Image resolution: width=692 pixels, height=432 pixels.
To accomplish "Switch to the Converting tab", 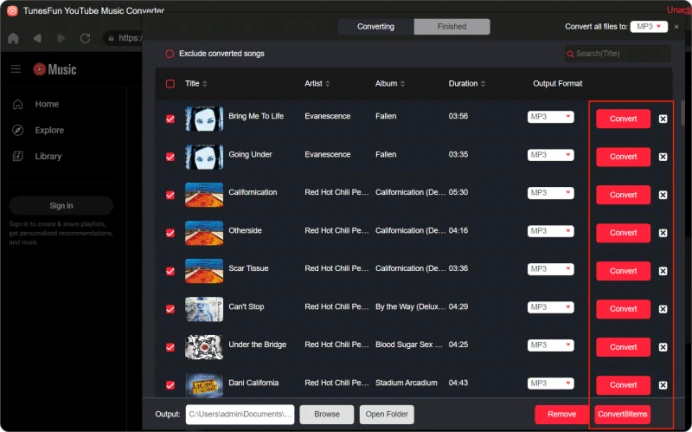I will point(376,26).
